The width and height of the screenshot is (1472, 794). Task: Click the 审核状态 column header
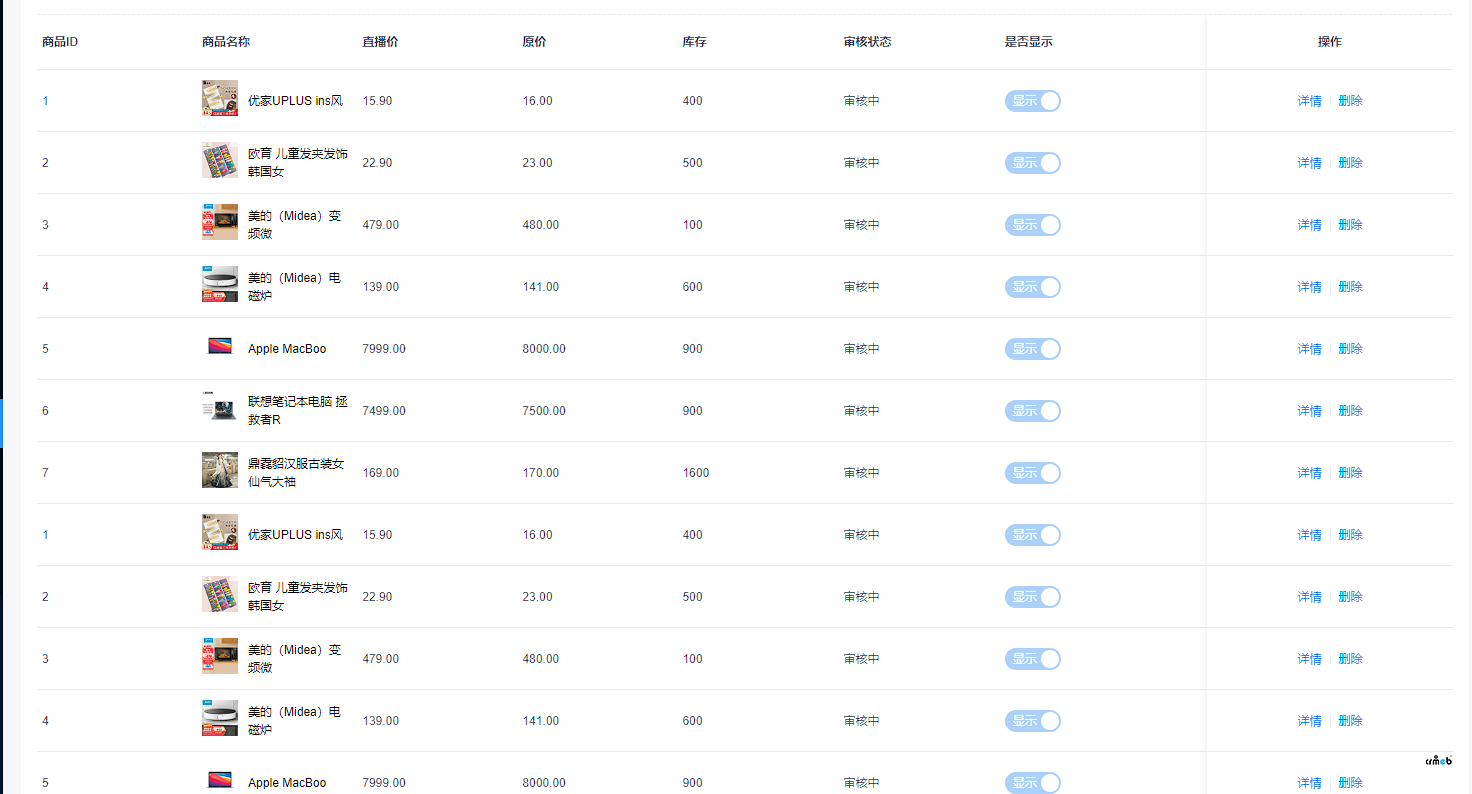(x=867, y=42)
